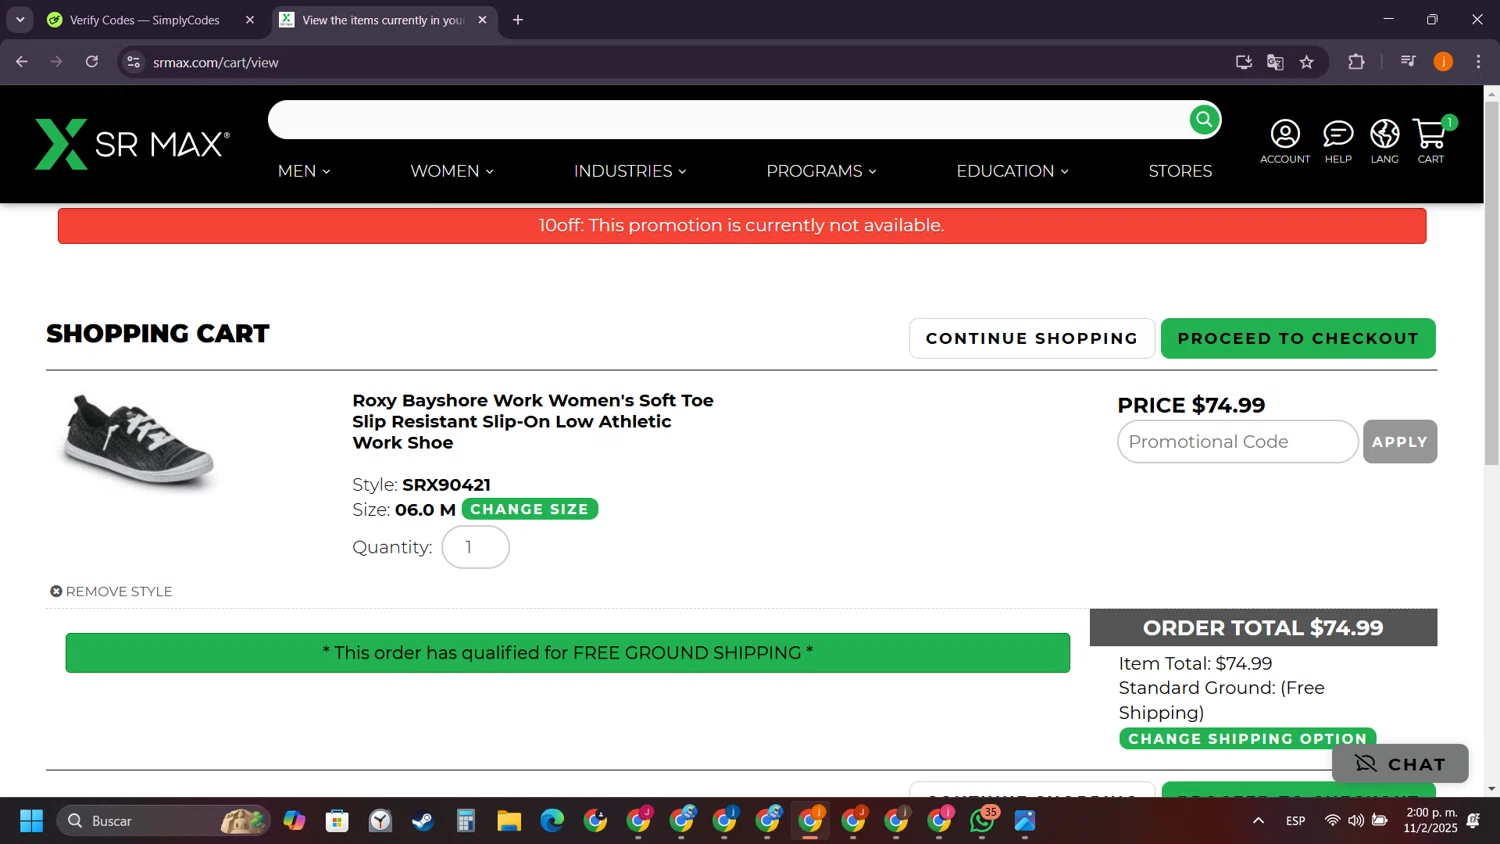Open the tab search dropdown arrow
The width and height of the screenshot is (1500, 844).
tap(20, 20)
